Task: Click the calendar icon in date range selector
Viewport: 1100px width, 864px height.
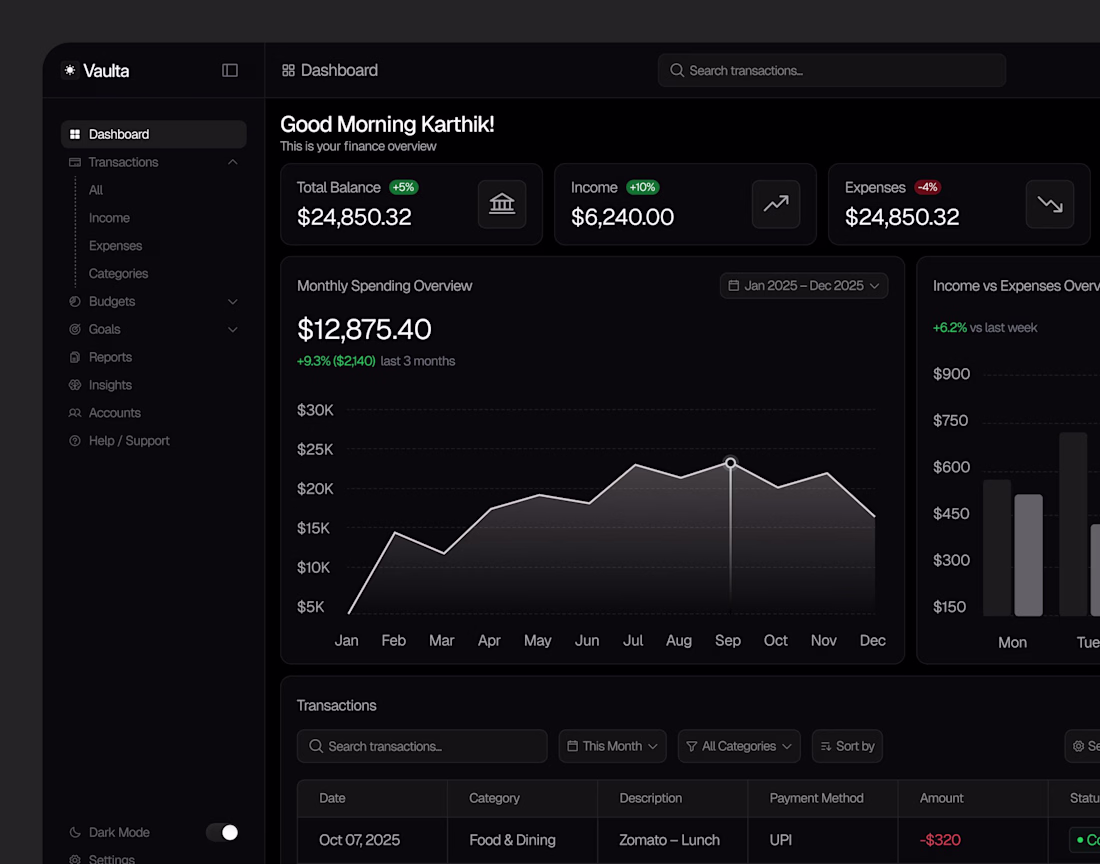Action: pyautogui.click(x=734, y=285)
